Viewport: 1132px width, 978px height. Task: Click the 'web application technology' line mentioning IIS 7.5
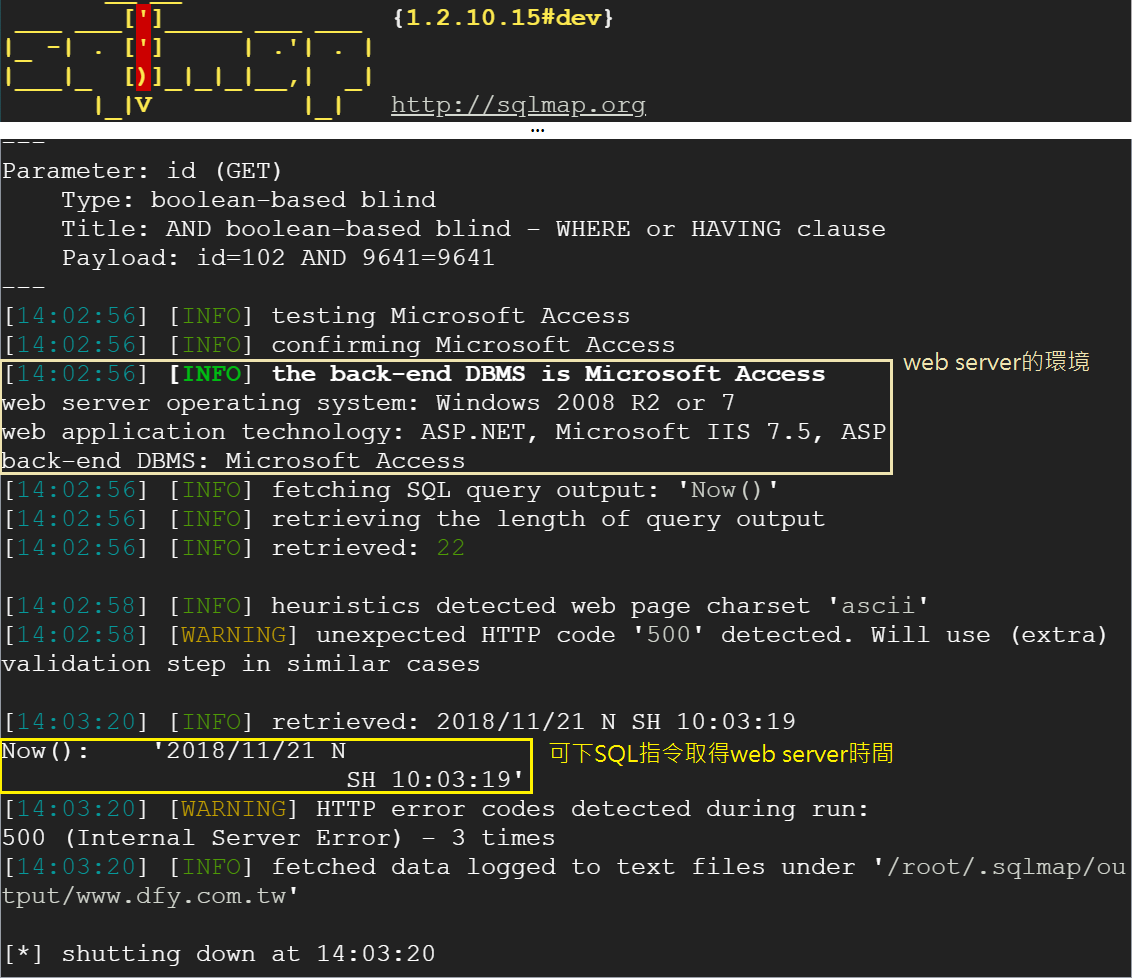coord(444,432)
